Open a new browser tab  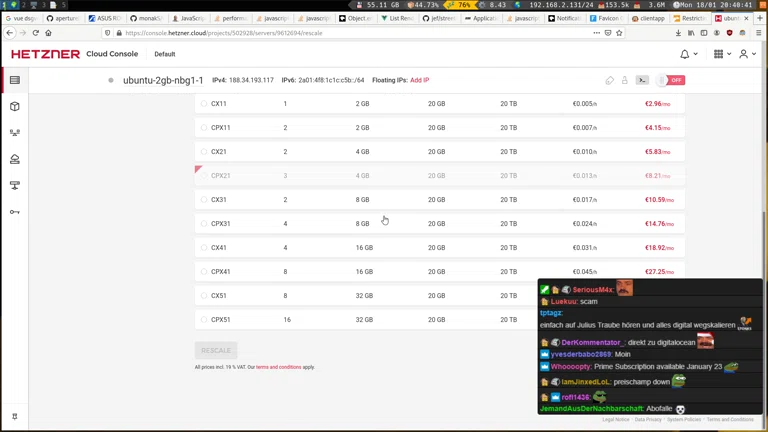[760, 18]
